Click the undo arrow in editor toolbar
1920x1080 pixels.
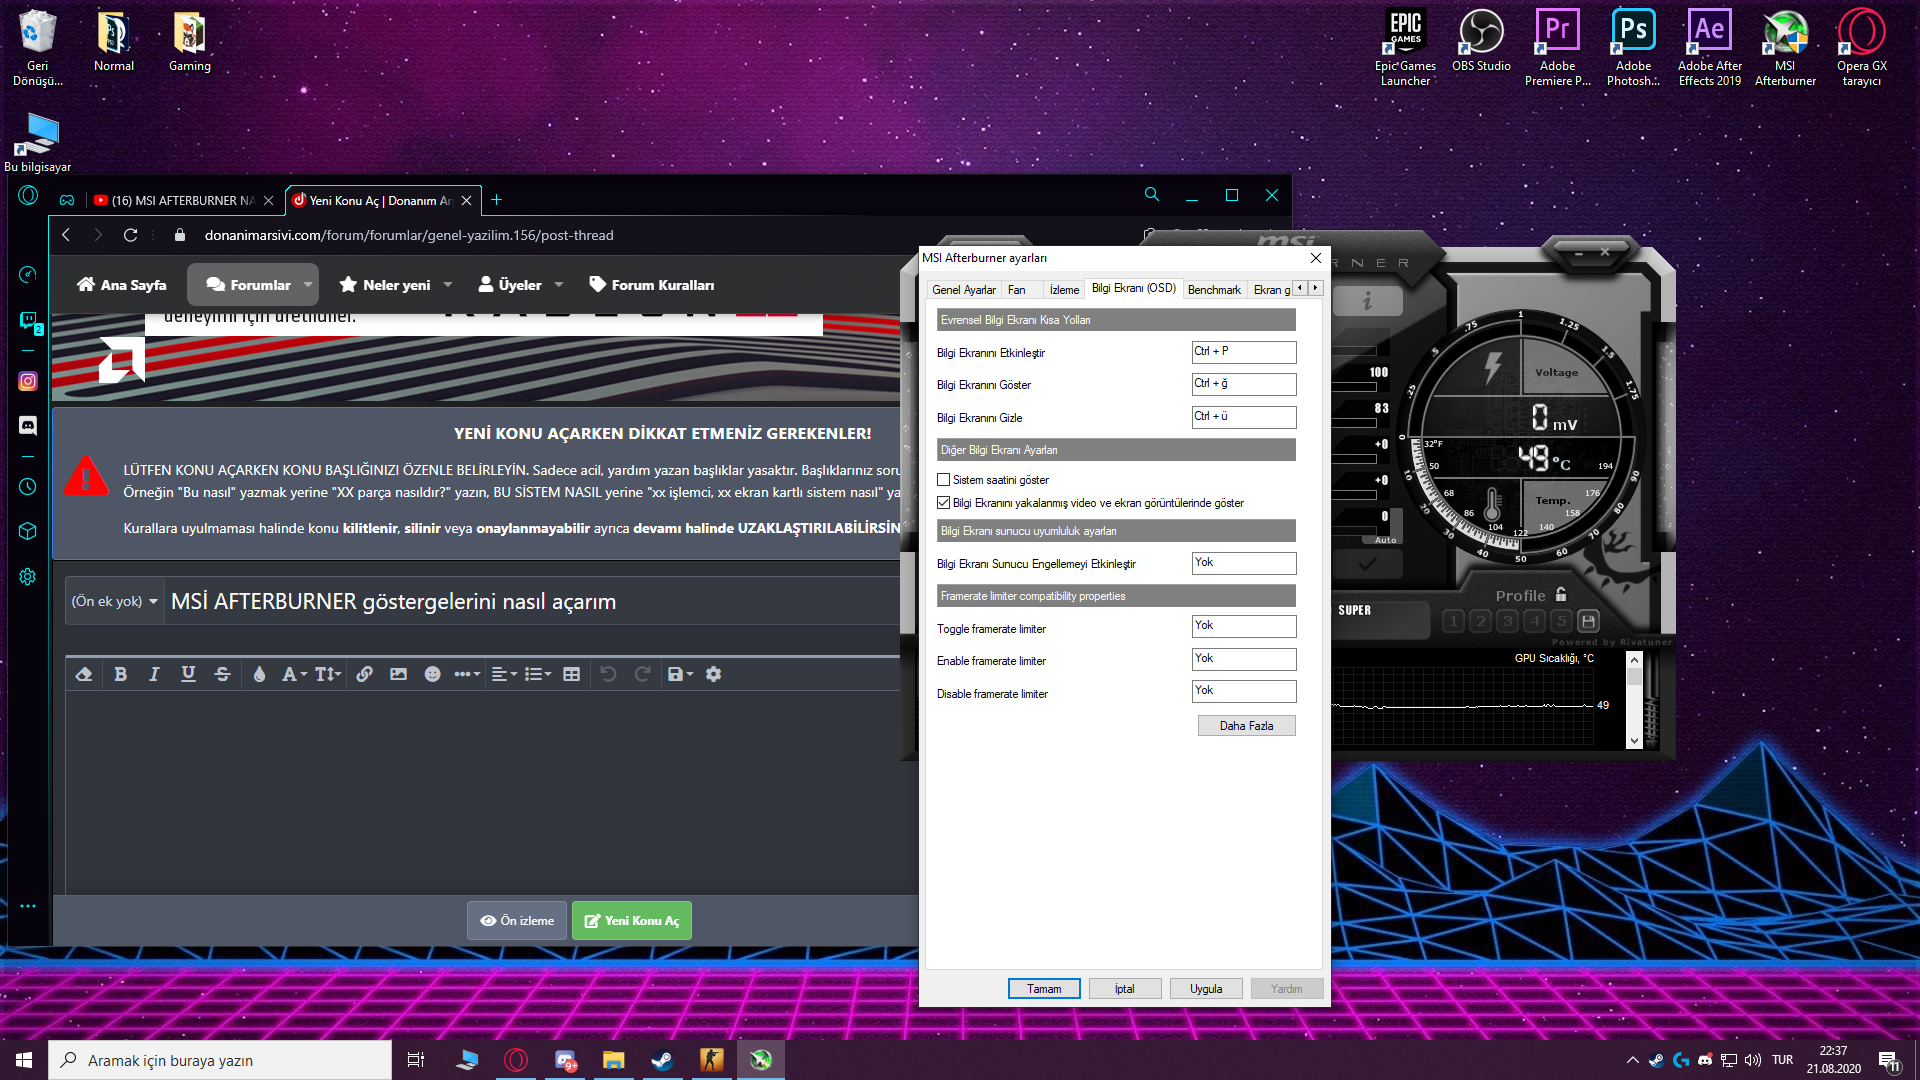[x=608, y=675]
